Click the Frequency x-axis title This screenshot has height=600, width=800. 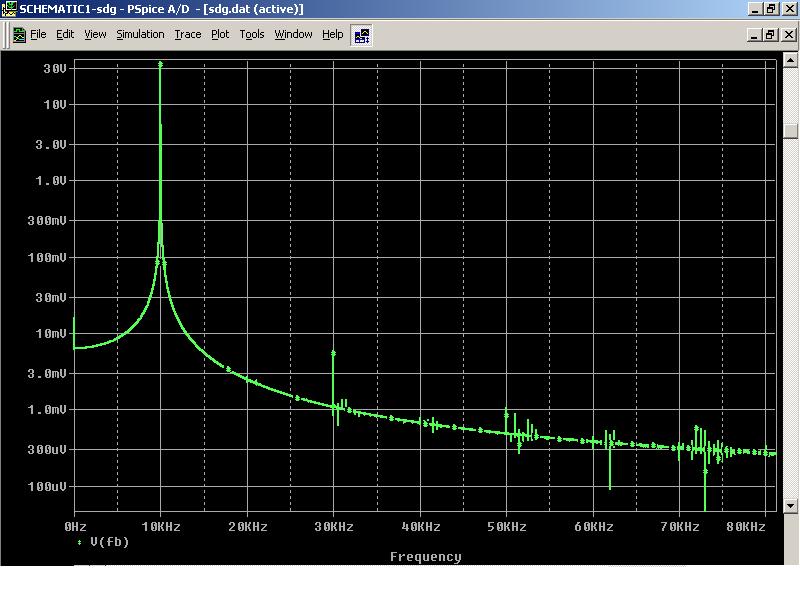coord(426,557)
